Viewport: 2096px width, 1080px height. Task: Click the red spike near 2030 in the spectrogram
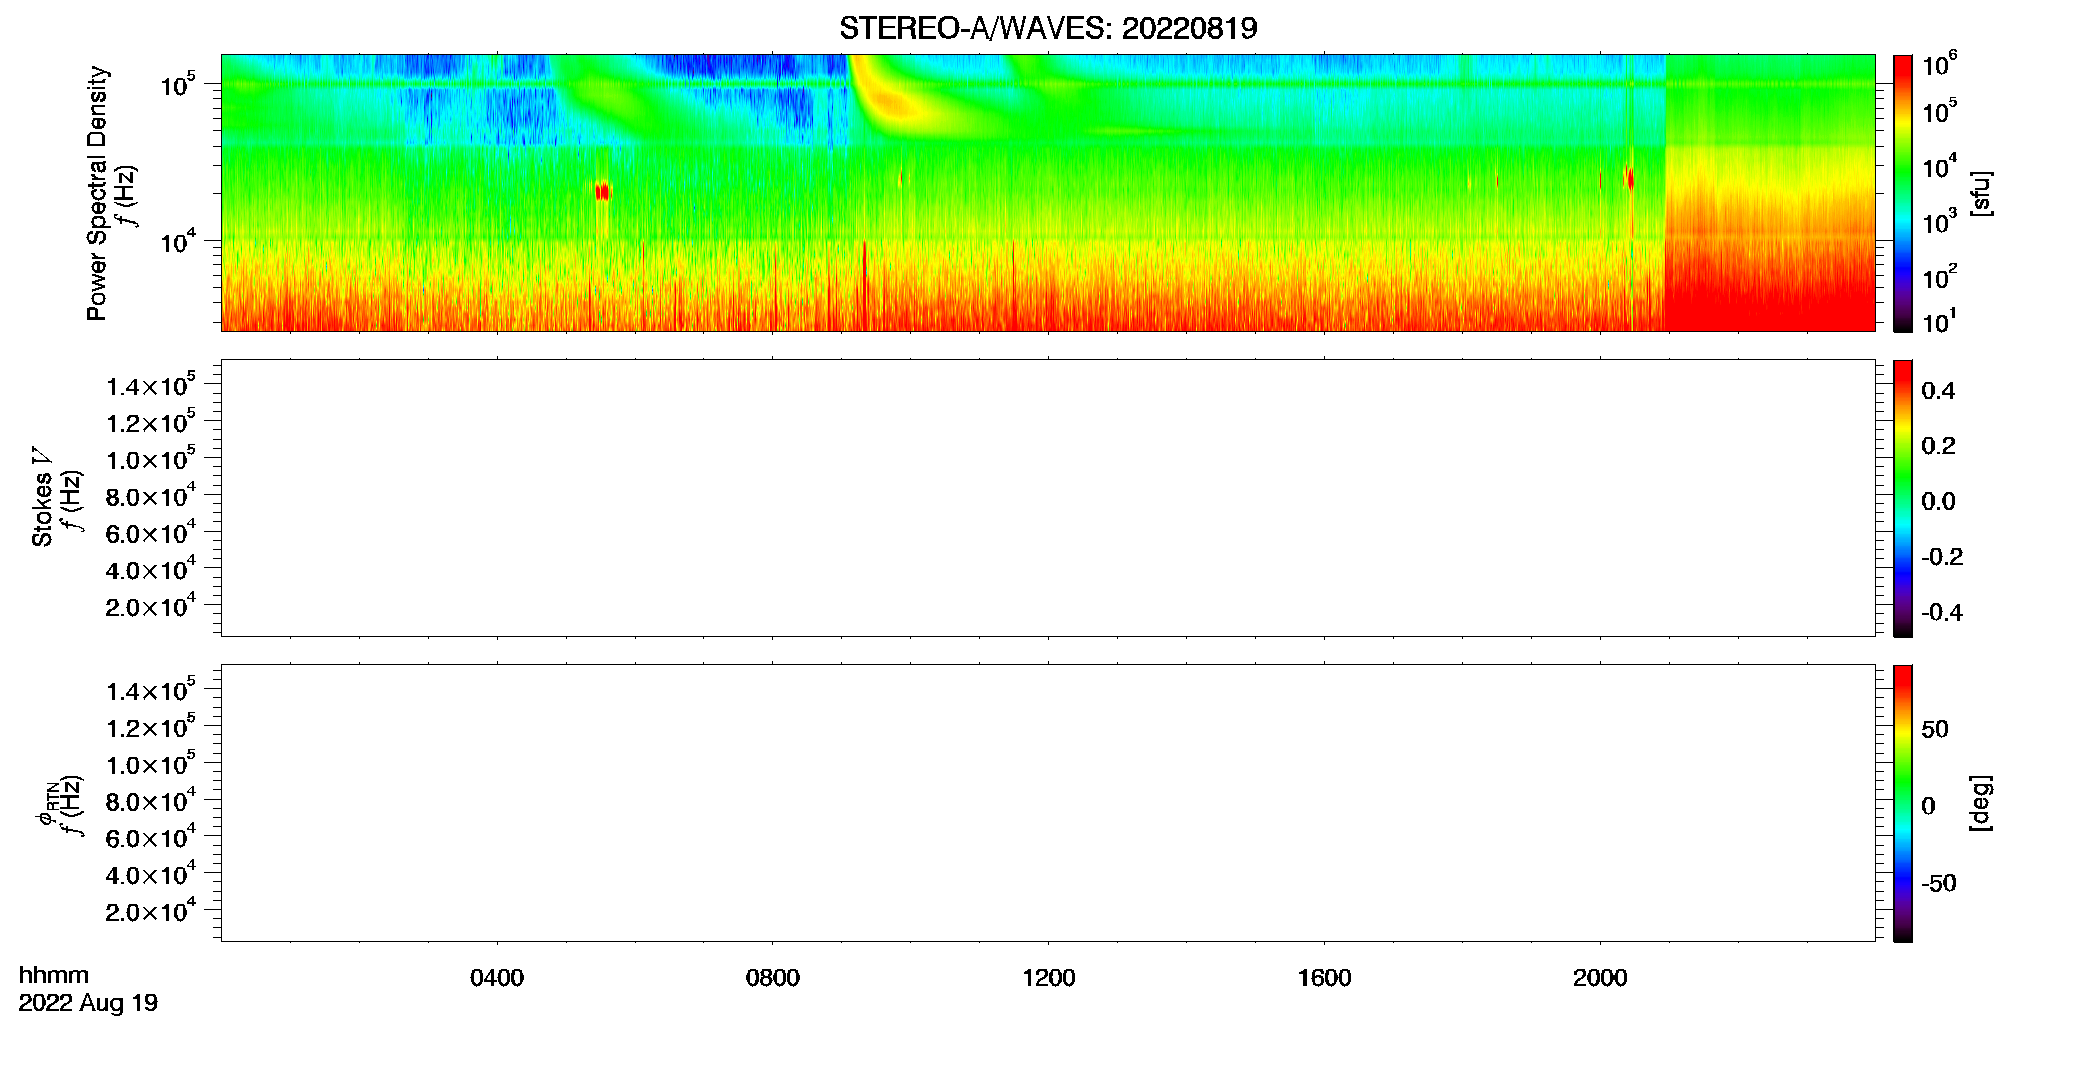[x=1630, y=179]
